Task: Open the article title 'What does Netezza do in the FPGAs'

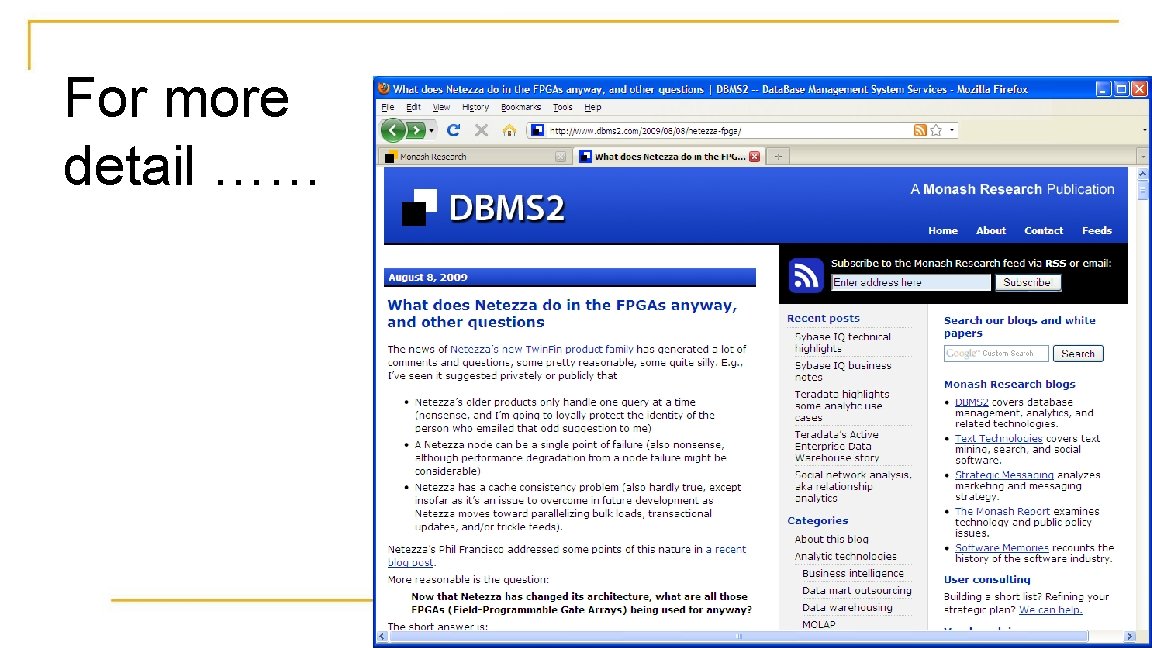Action: [x=562, y=314]
